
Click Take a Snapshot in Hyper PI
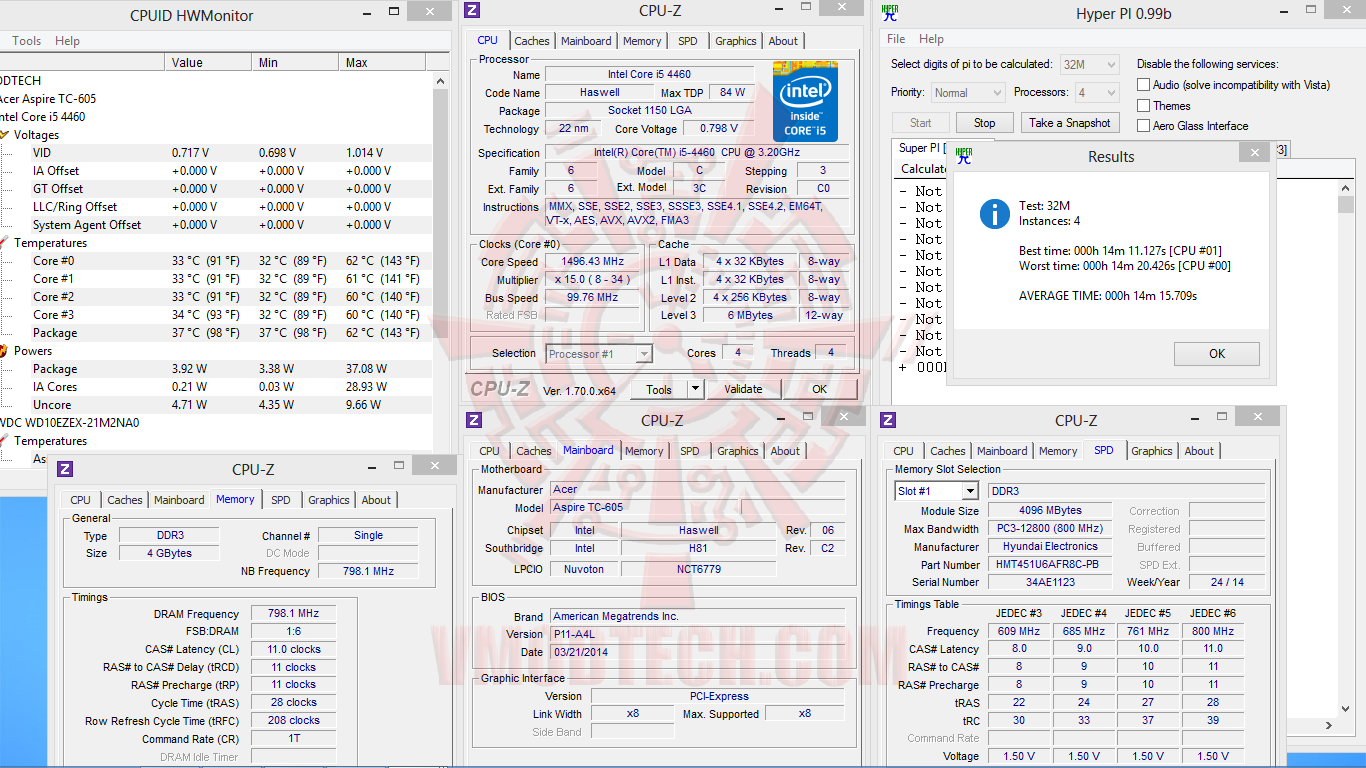click(x=1070, y=123)
